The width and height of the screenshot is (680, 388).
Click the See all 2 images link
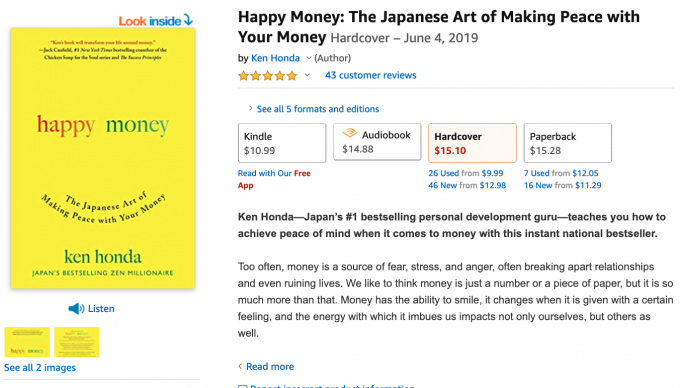click(x=40, y=368)
